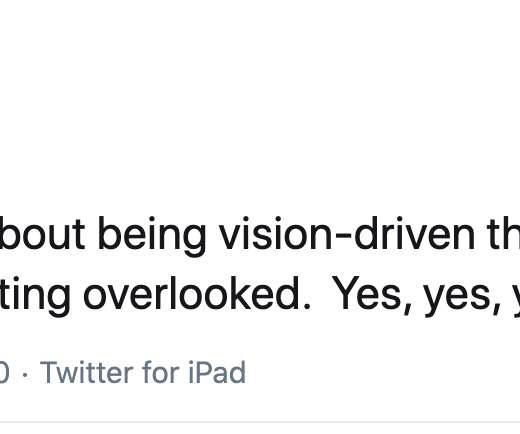The height and width of the screenshot is (434, 520).
Task: Click the word "Twitter" in source label
Action: 88,372
